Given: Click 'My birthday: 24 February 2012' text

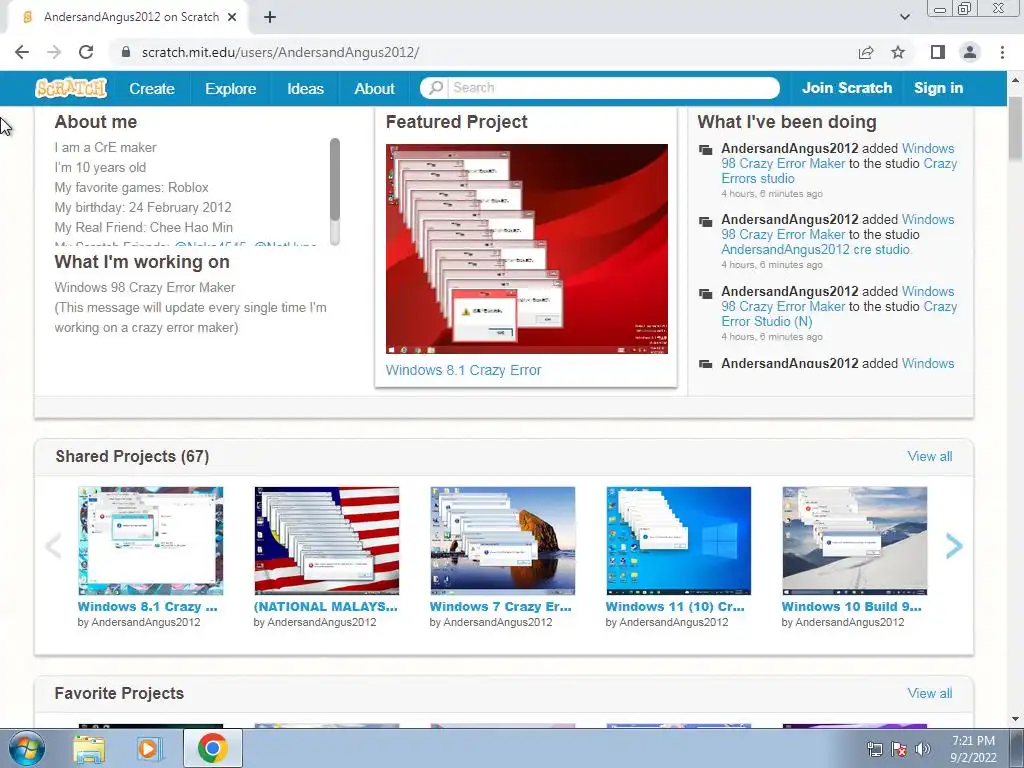Looking at the screenshot, I should [x=143, y=208].
